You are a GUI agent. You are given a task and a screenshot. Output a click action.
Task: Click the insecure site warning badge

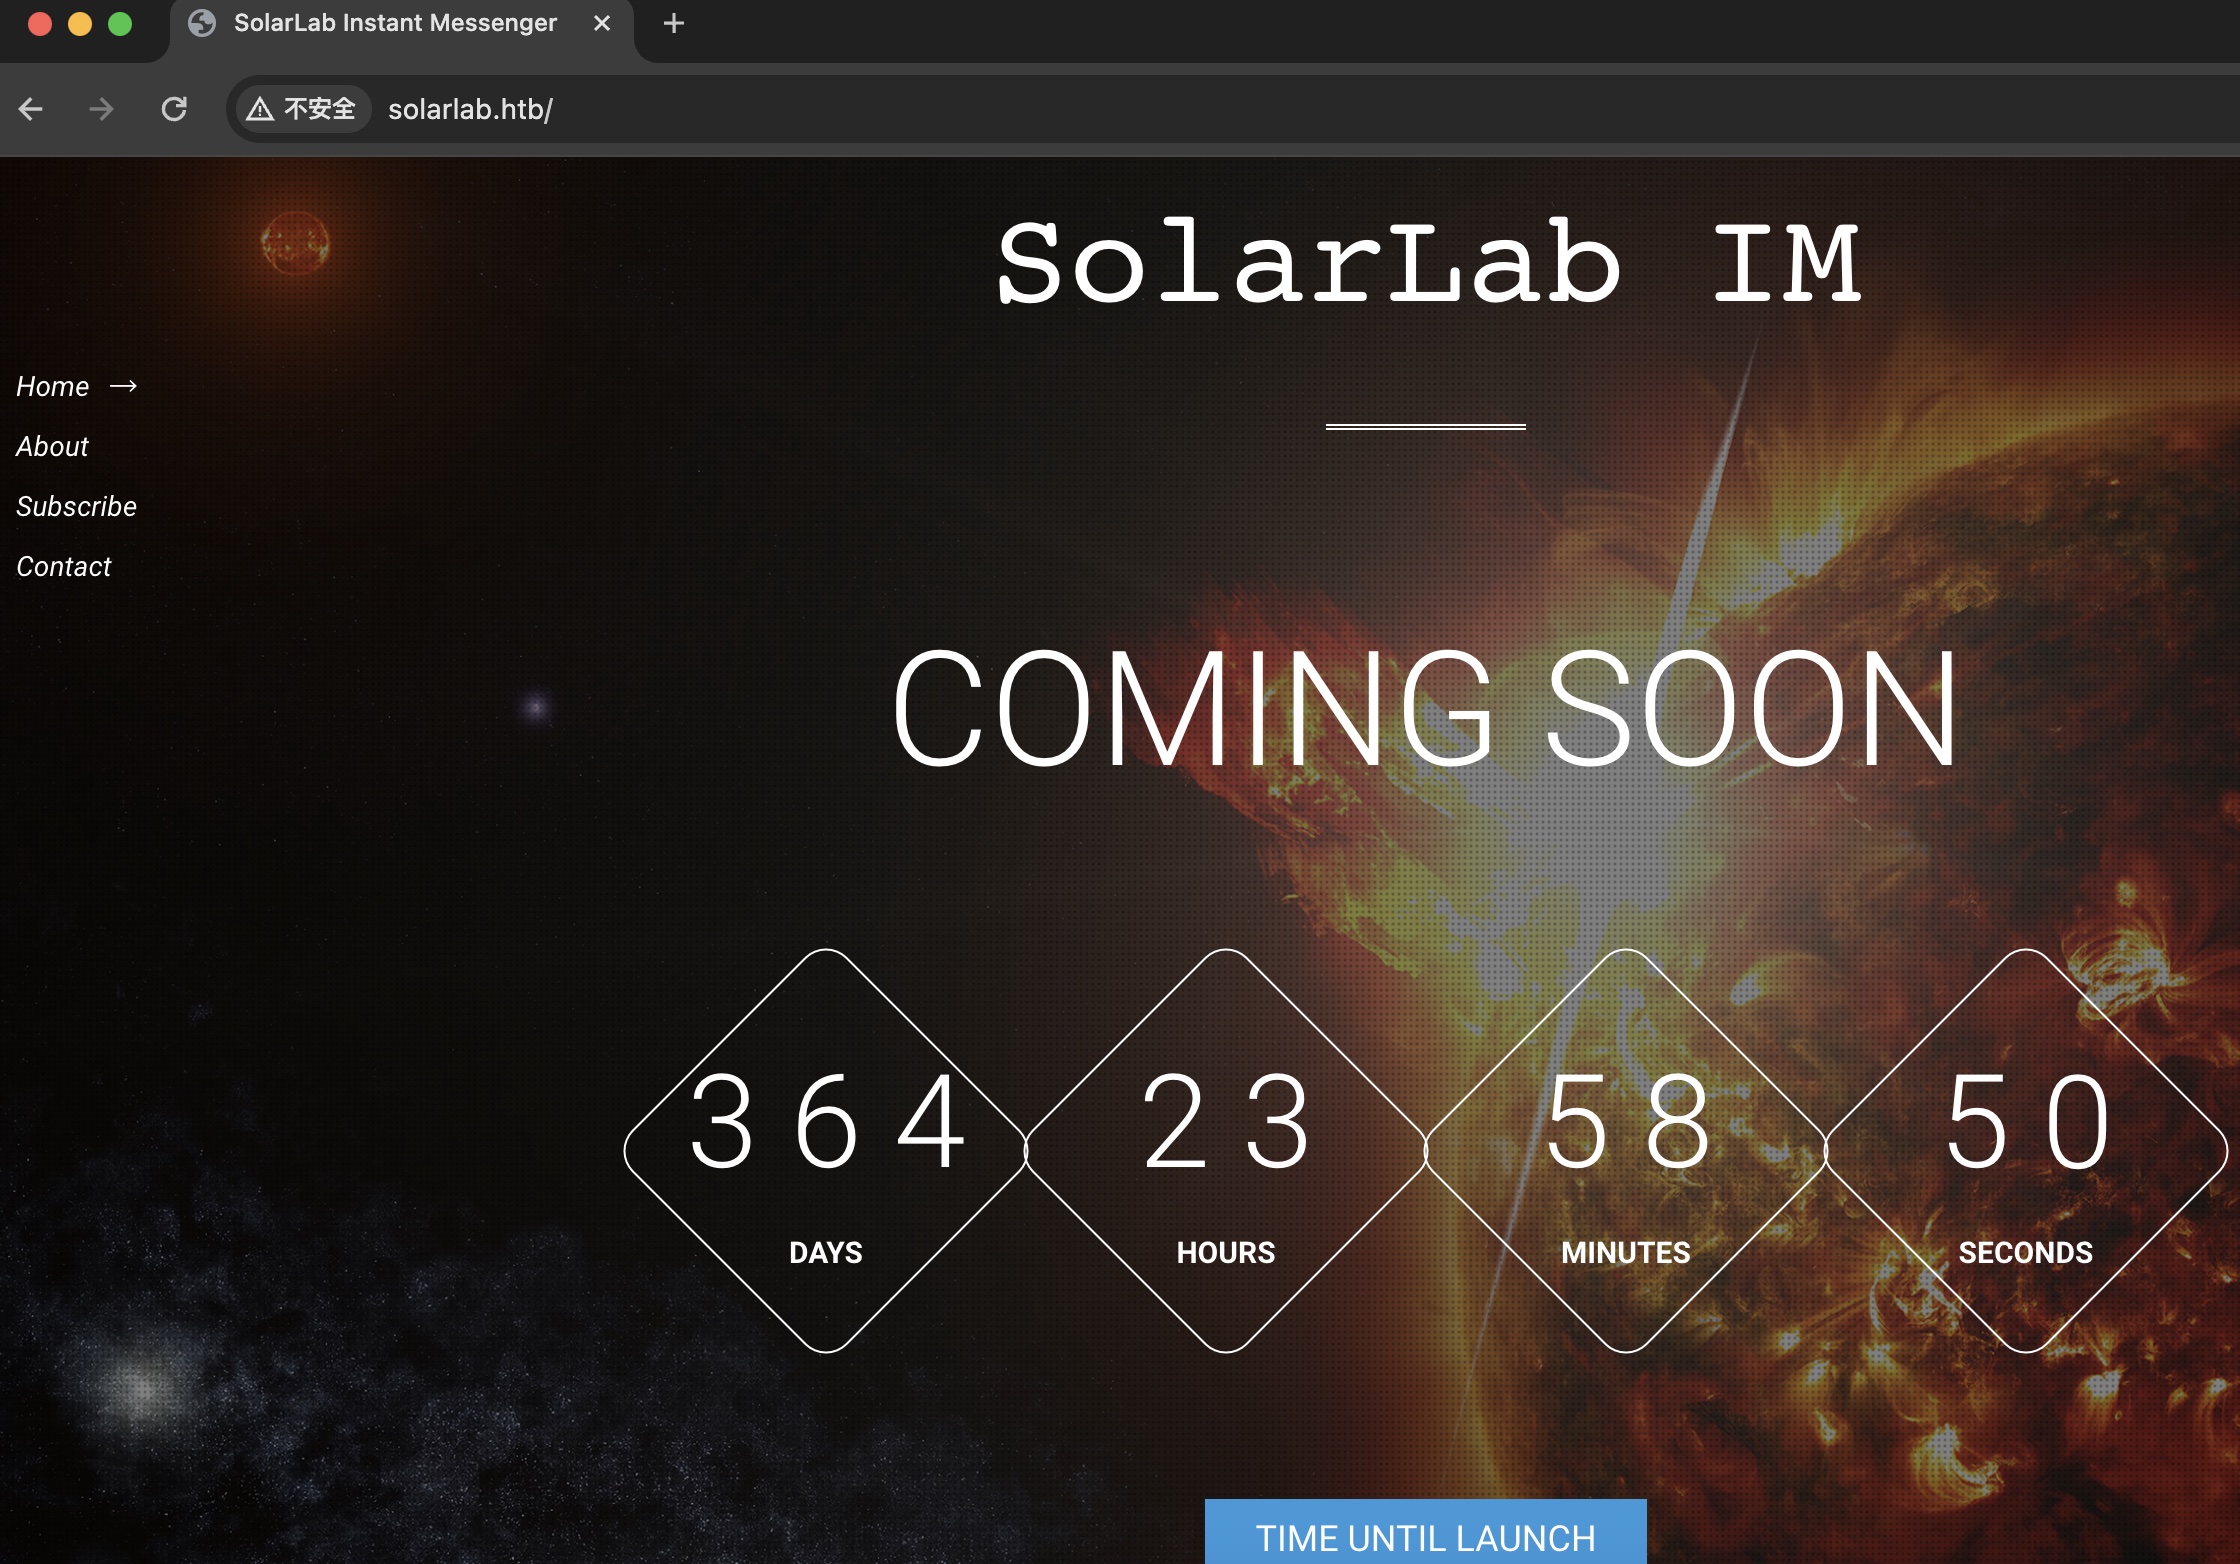(302, 109)
